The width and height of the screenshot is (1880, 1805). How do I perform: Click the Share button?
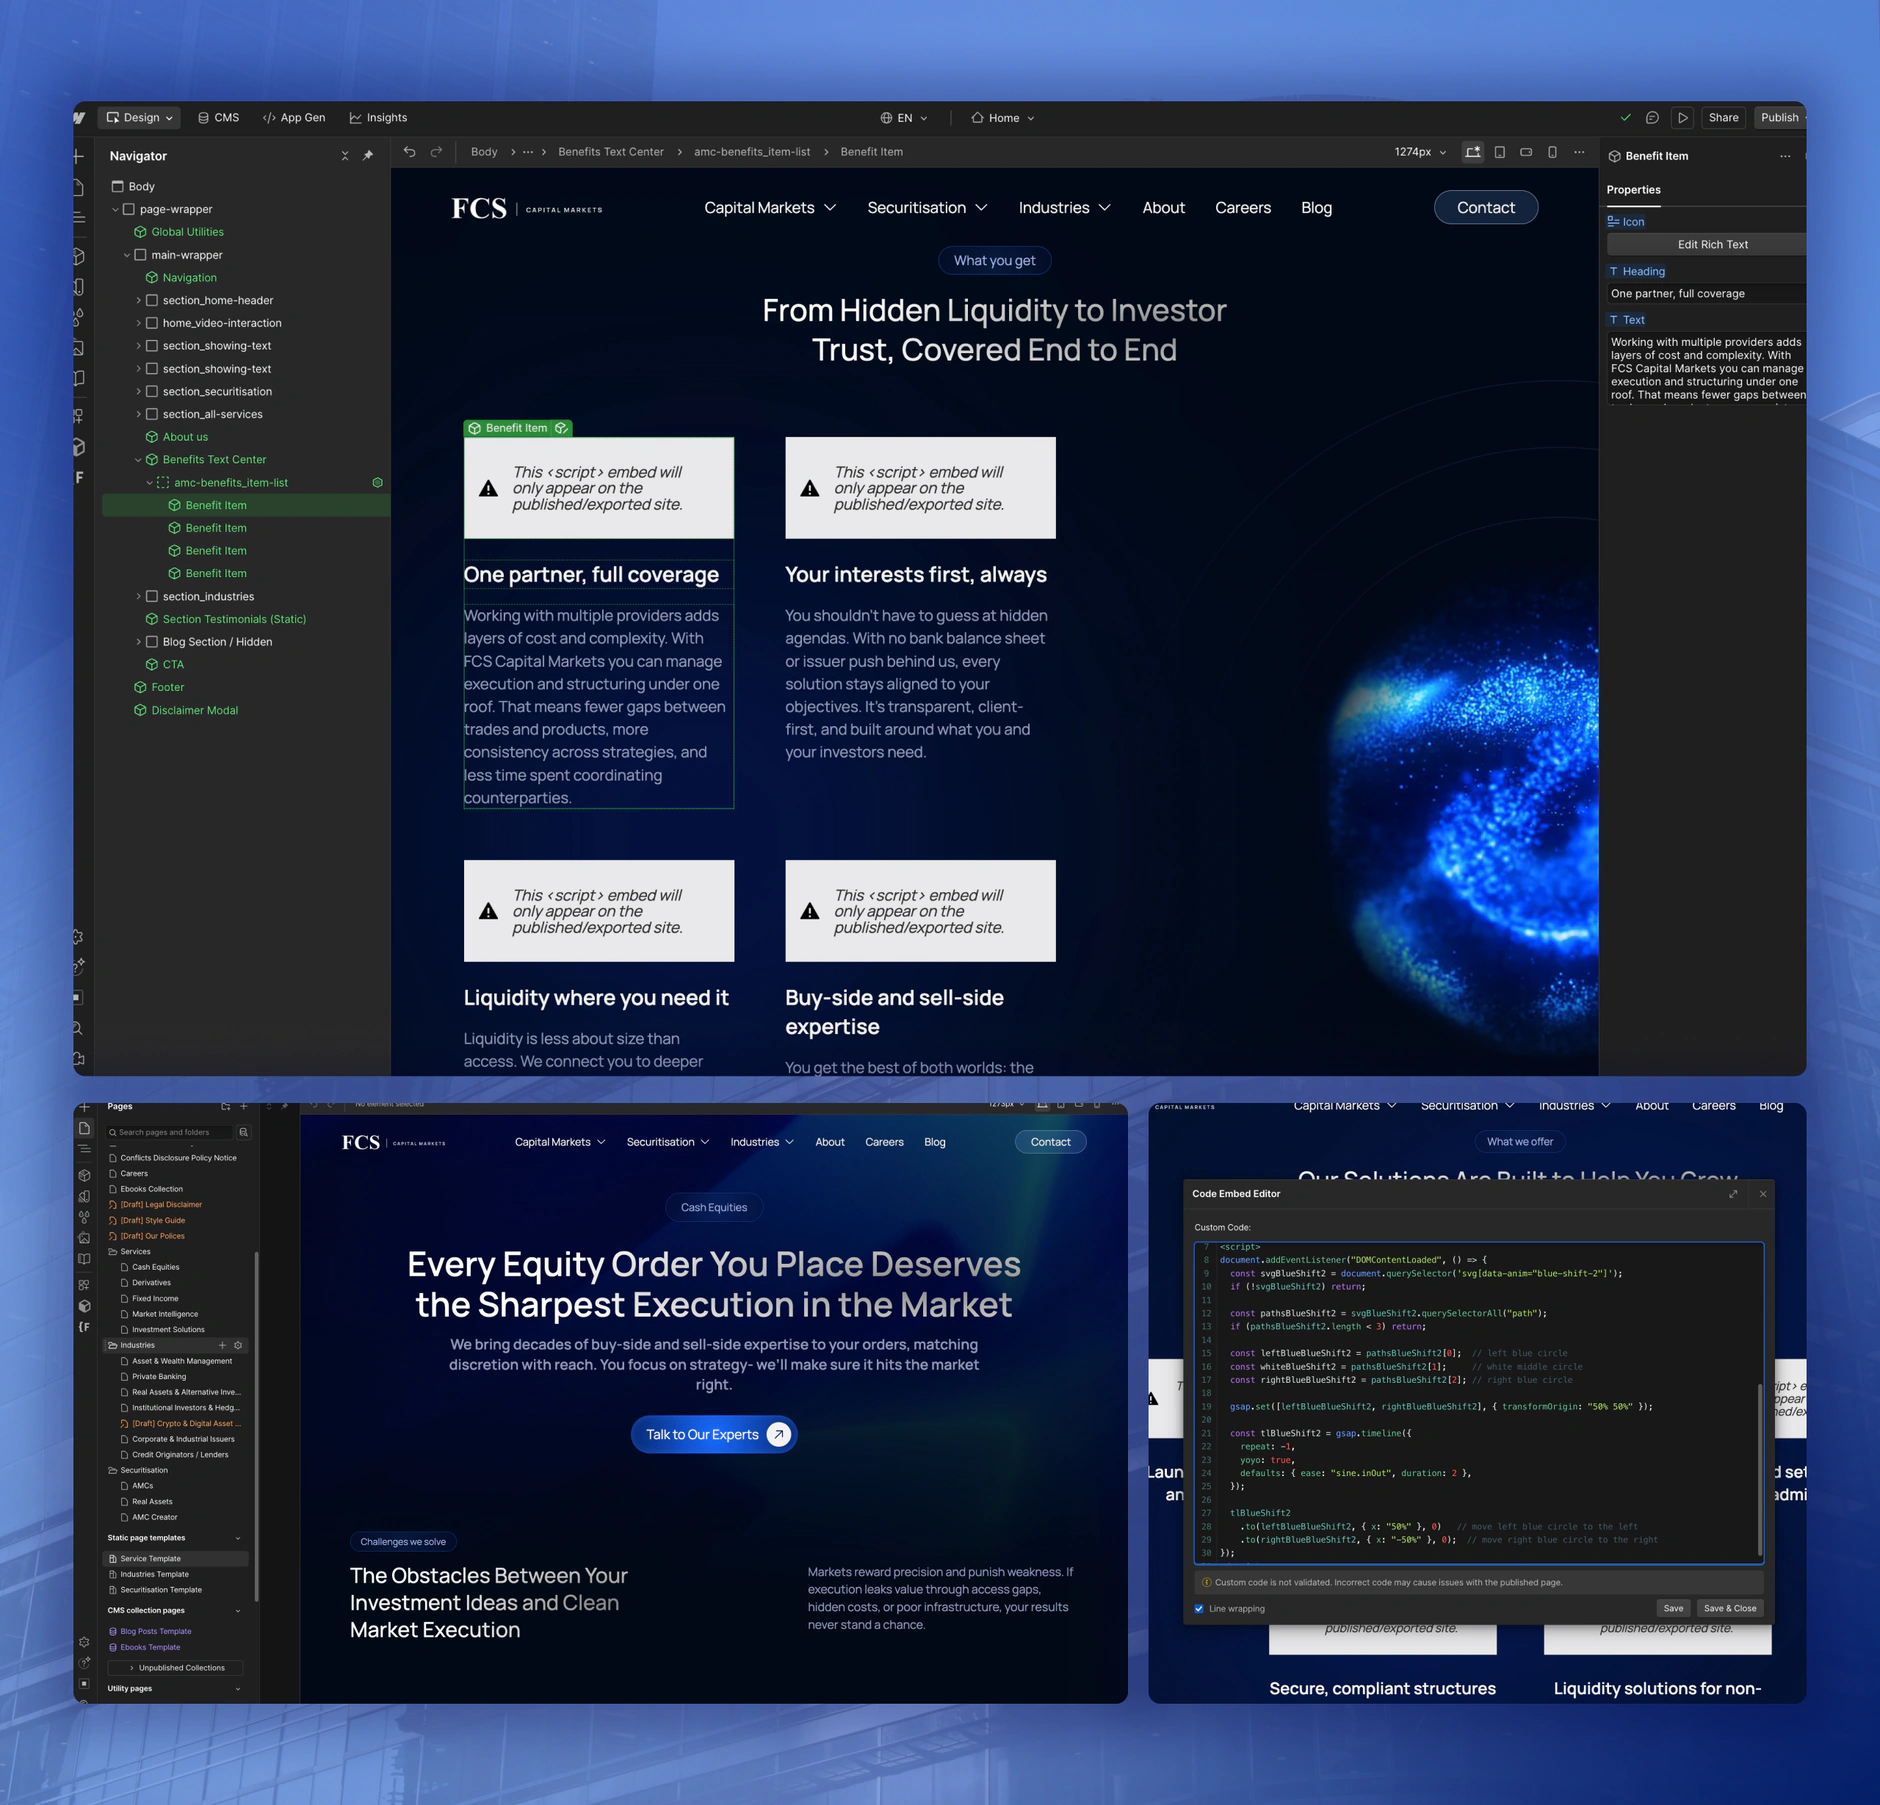[1723, 118]
